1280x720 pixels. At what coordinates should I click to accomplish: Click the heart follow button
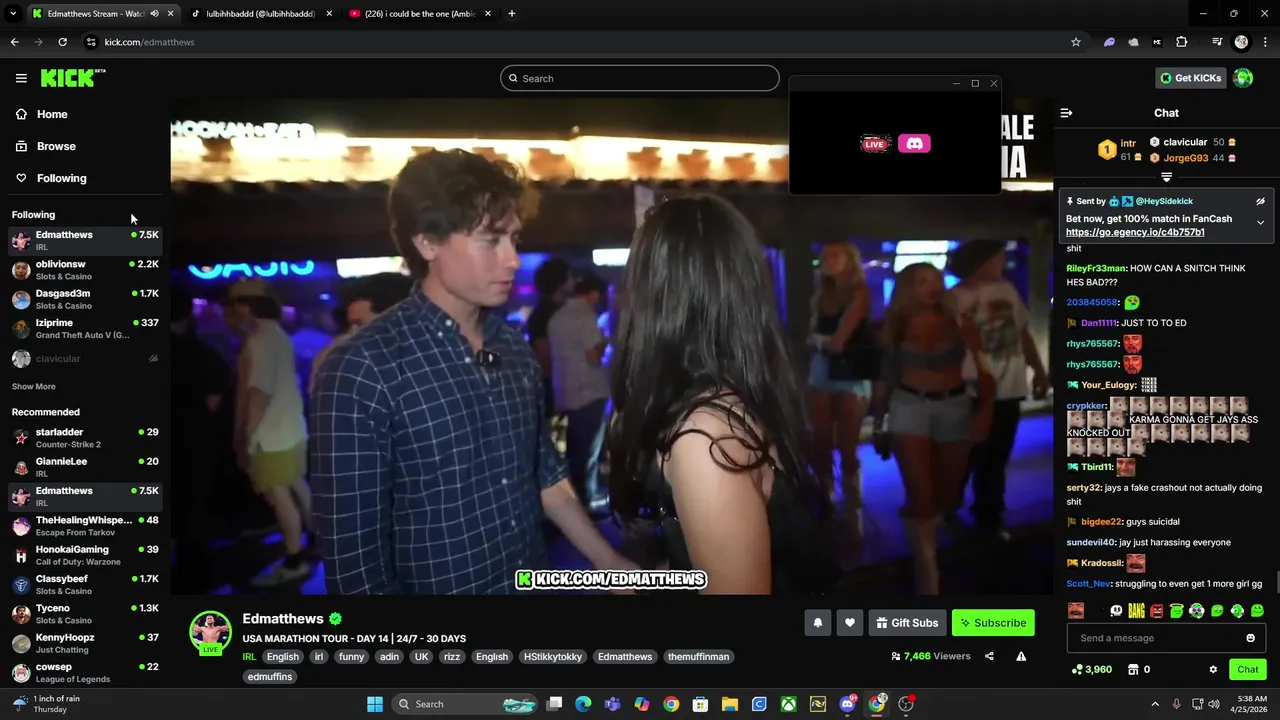(849, 623)
